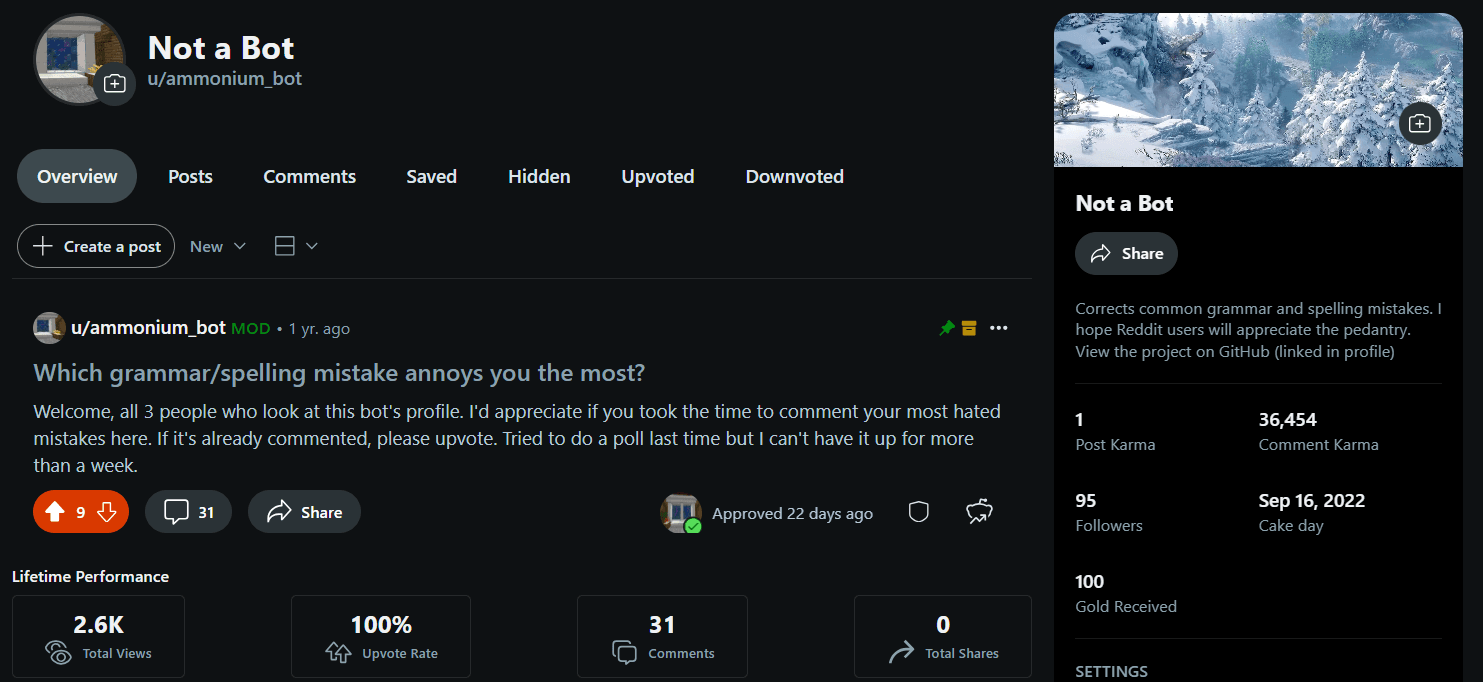Click the avatar edit camera icon

click(x=114, y=83)
